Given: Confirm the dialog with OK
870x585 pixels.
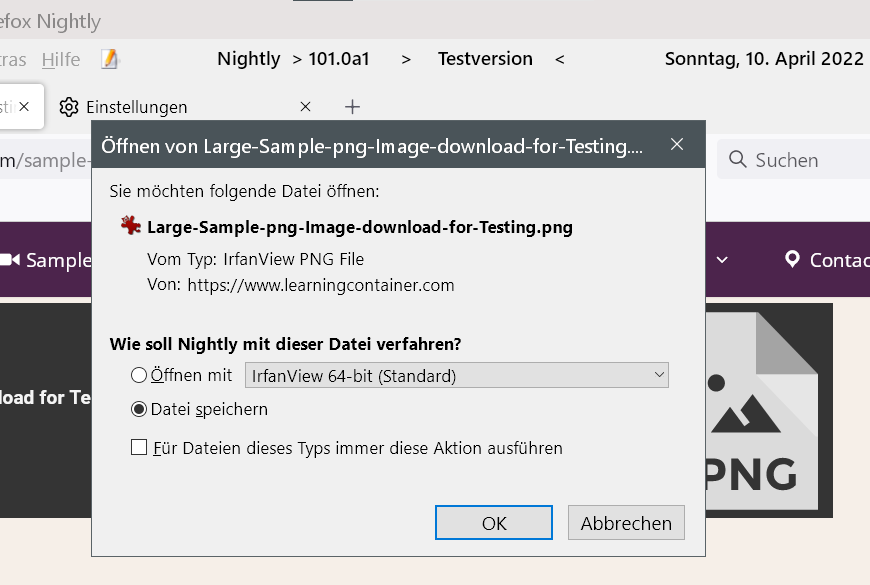Looking at the screenshot, I should pyautogui.click(x=494, y=523).
